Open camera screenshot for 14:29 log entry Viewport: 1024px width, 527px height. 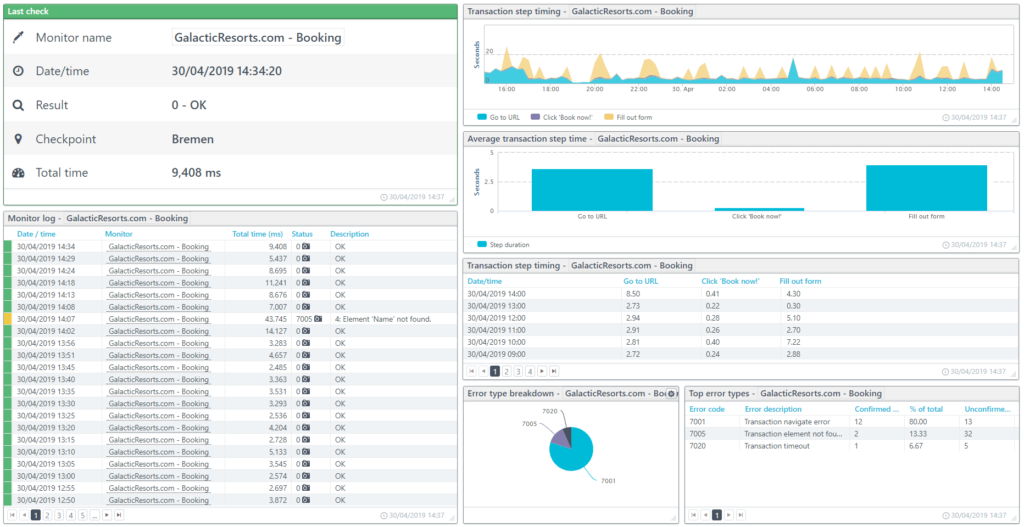[x=306, y=259]
